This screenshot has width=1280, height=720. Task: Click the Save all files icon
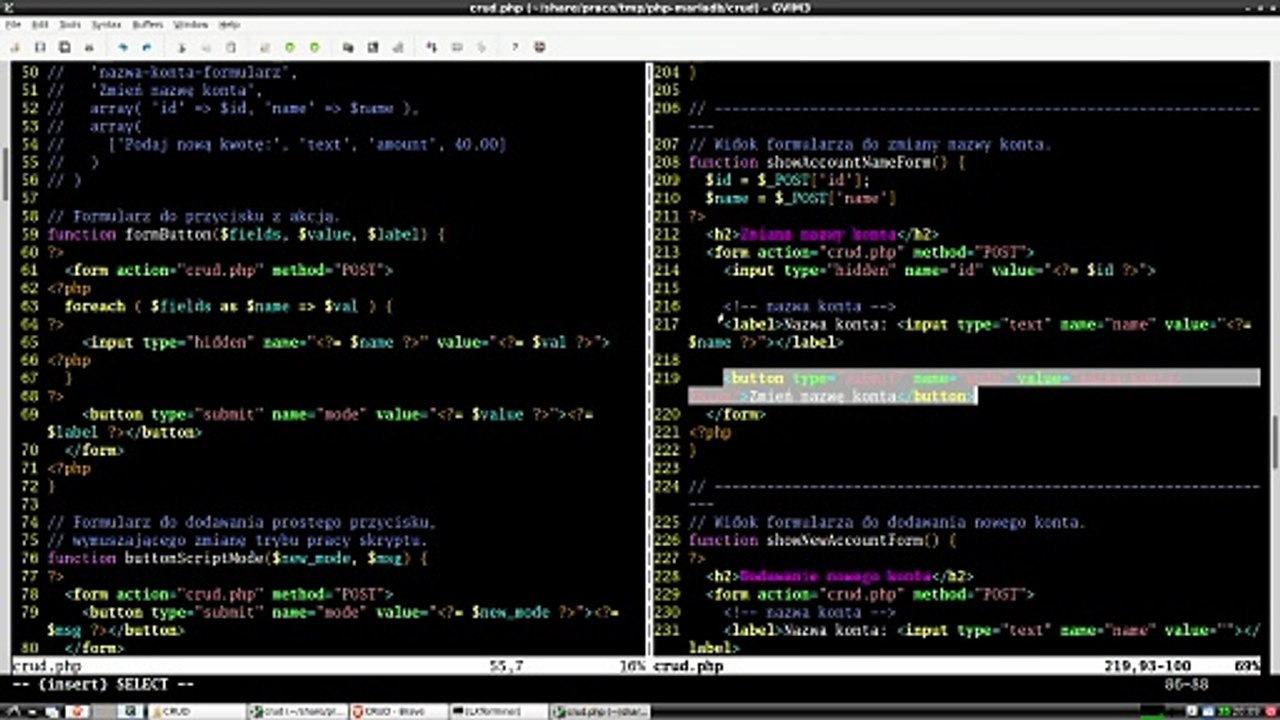click(65, 47)
